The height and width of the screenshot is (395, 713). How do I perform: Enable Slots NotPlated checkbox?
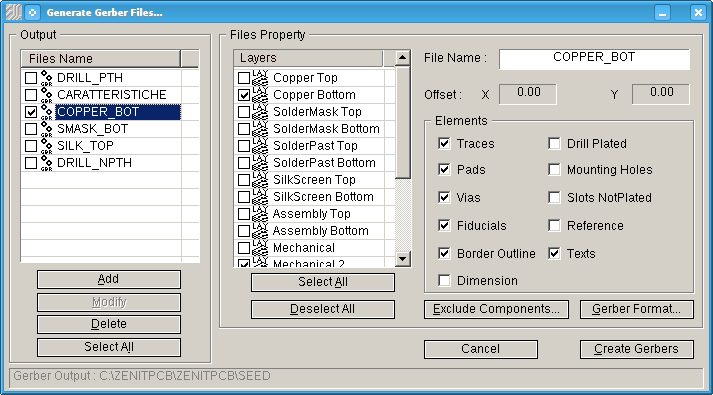click(554, 197)
